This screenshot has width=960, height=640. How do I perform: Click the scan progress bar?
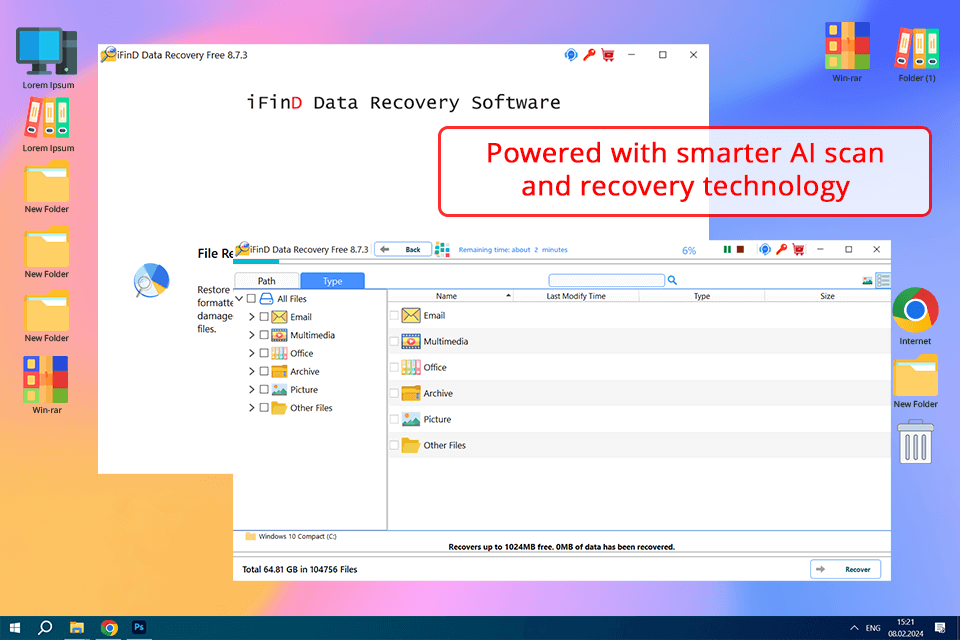point(562,262)
